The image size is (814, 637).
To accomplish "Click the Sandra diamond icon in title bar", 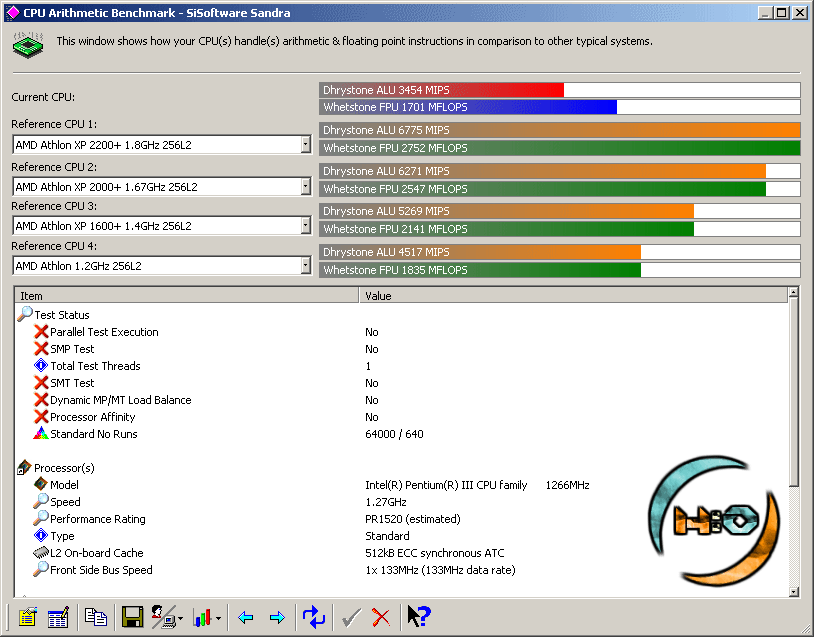I will 12,12.
